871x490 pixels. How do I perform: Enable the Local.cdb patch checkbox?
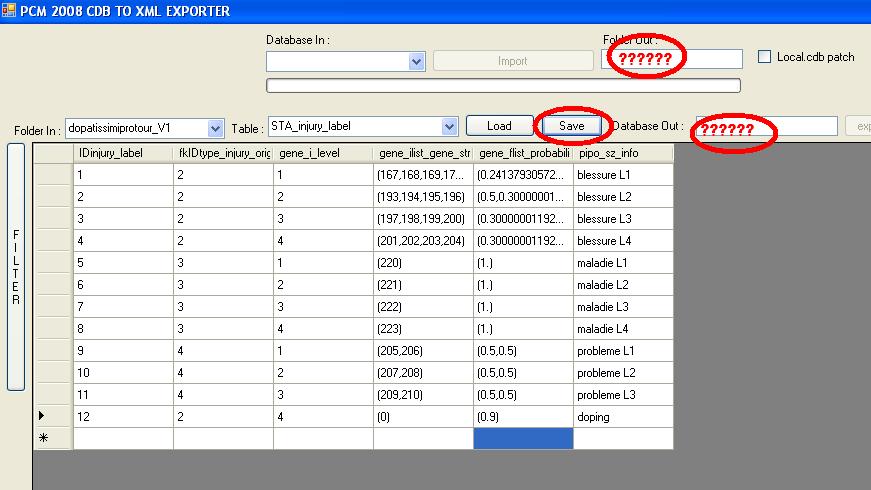(765, 57)
